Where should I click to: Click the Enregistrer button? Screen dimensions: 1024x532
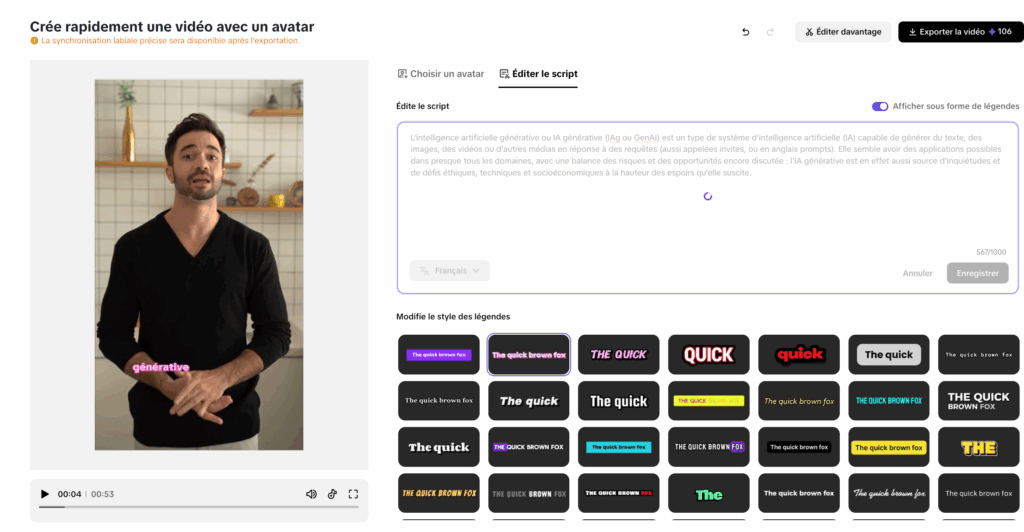tap(977, 274)
